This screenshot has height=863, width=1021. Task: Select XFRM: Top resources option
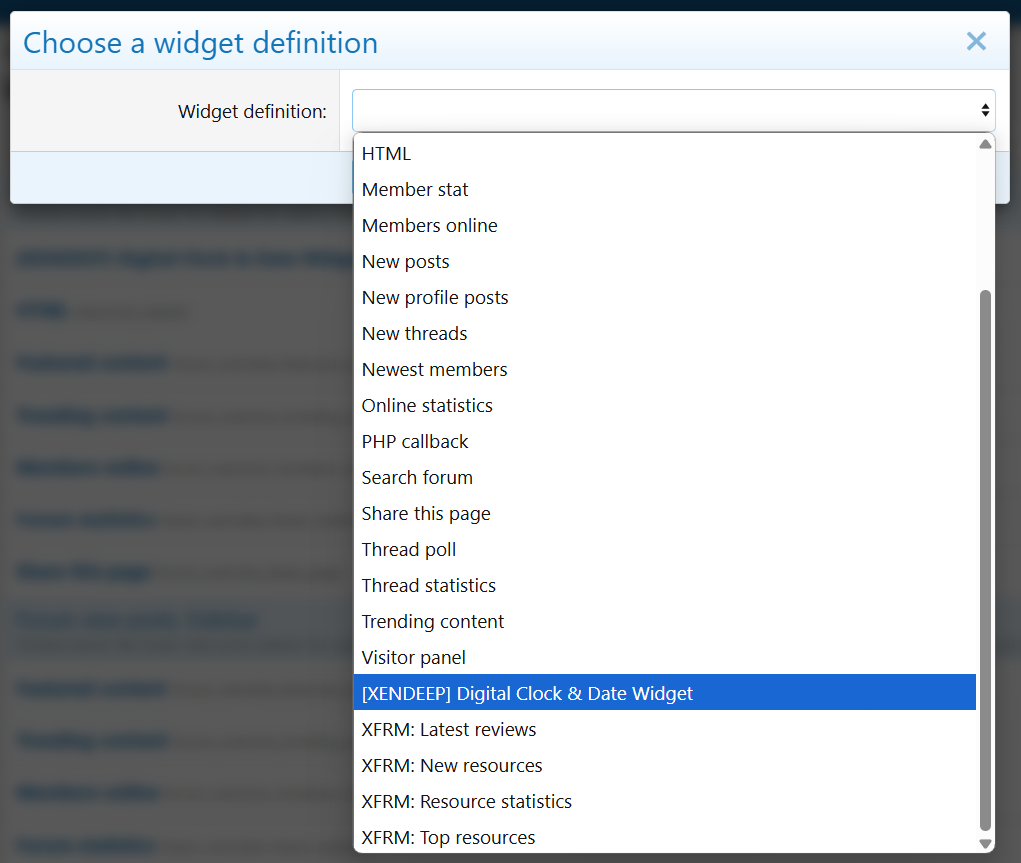[448, 838]
